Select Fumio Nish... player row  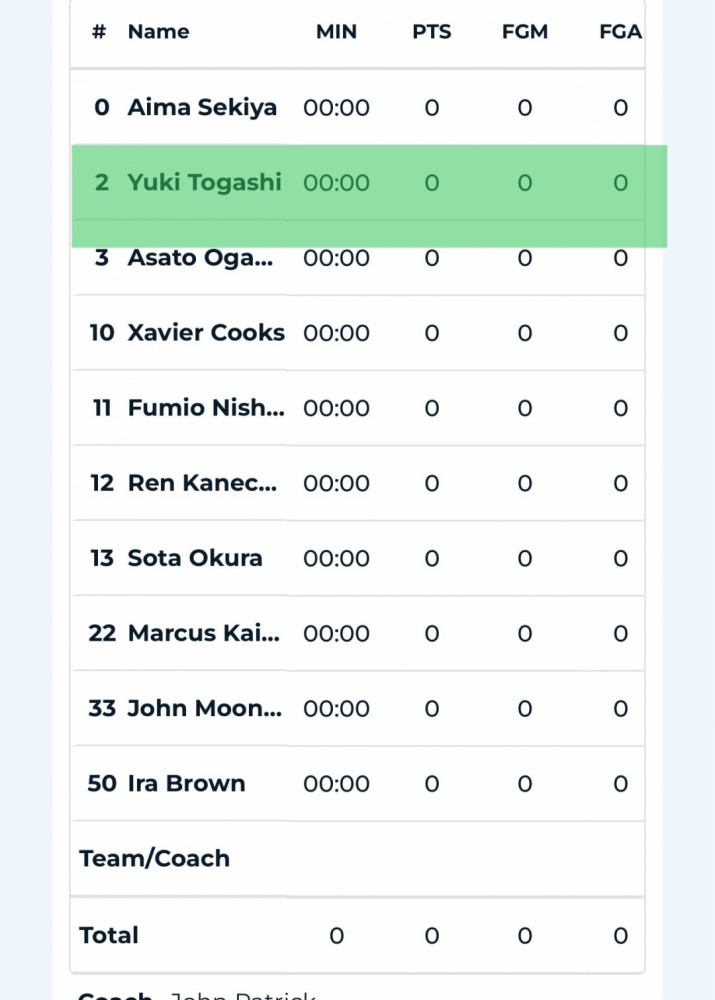tap(357, 408)
